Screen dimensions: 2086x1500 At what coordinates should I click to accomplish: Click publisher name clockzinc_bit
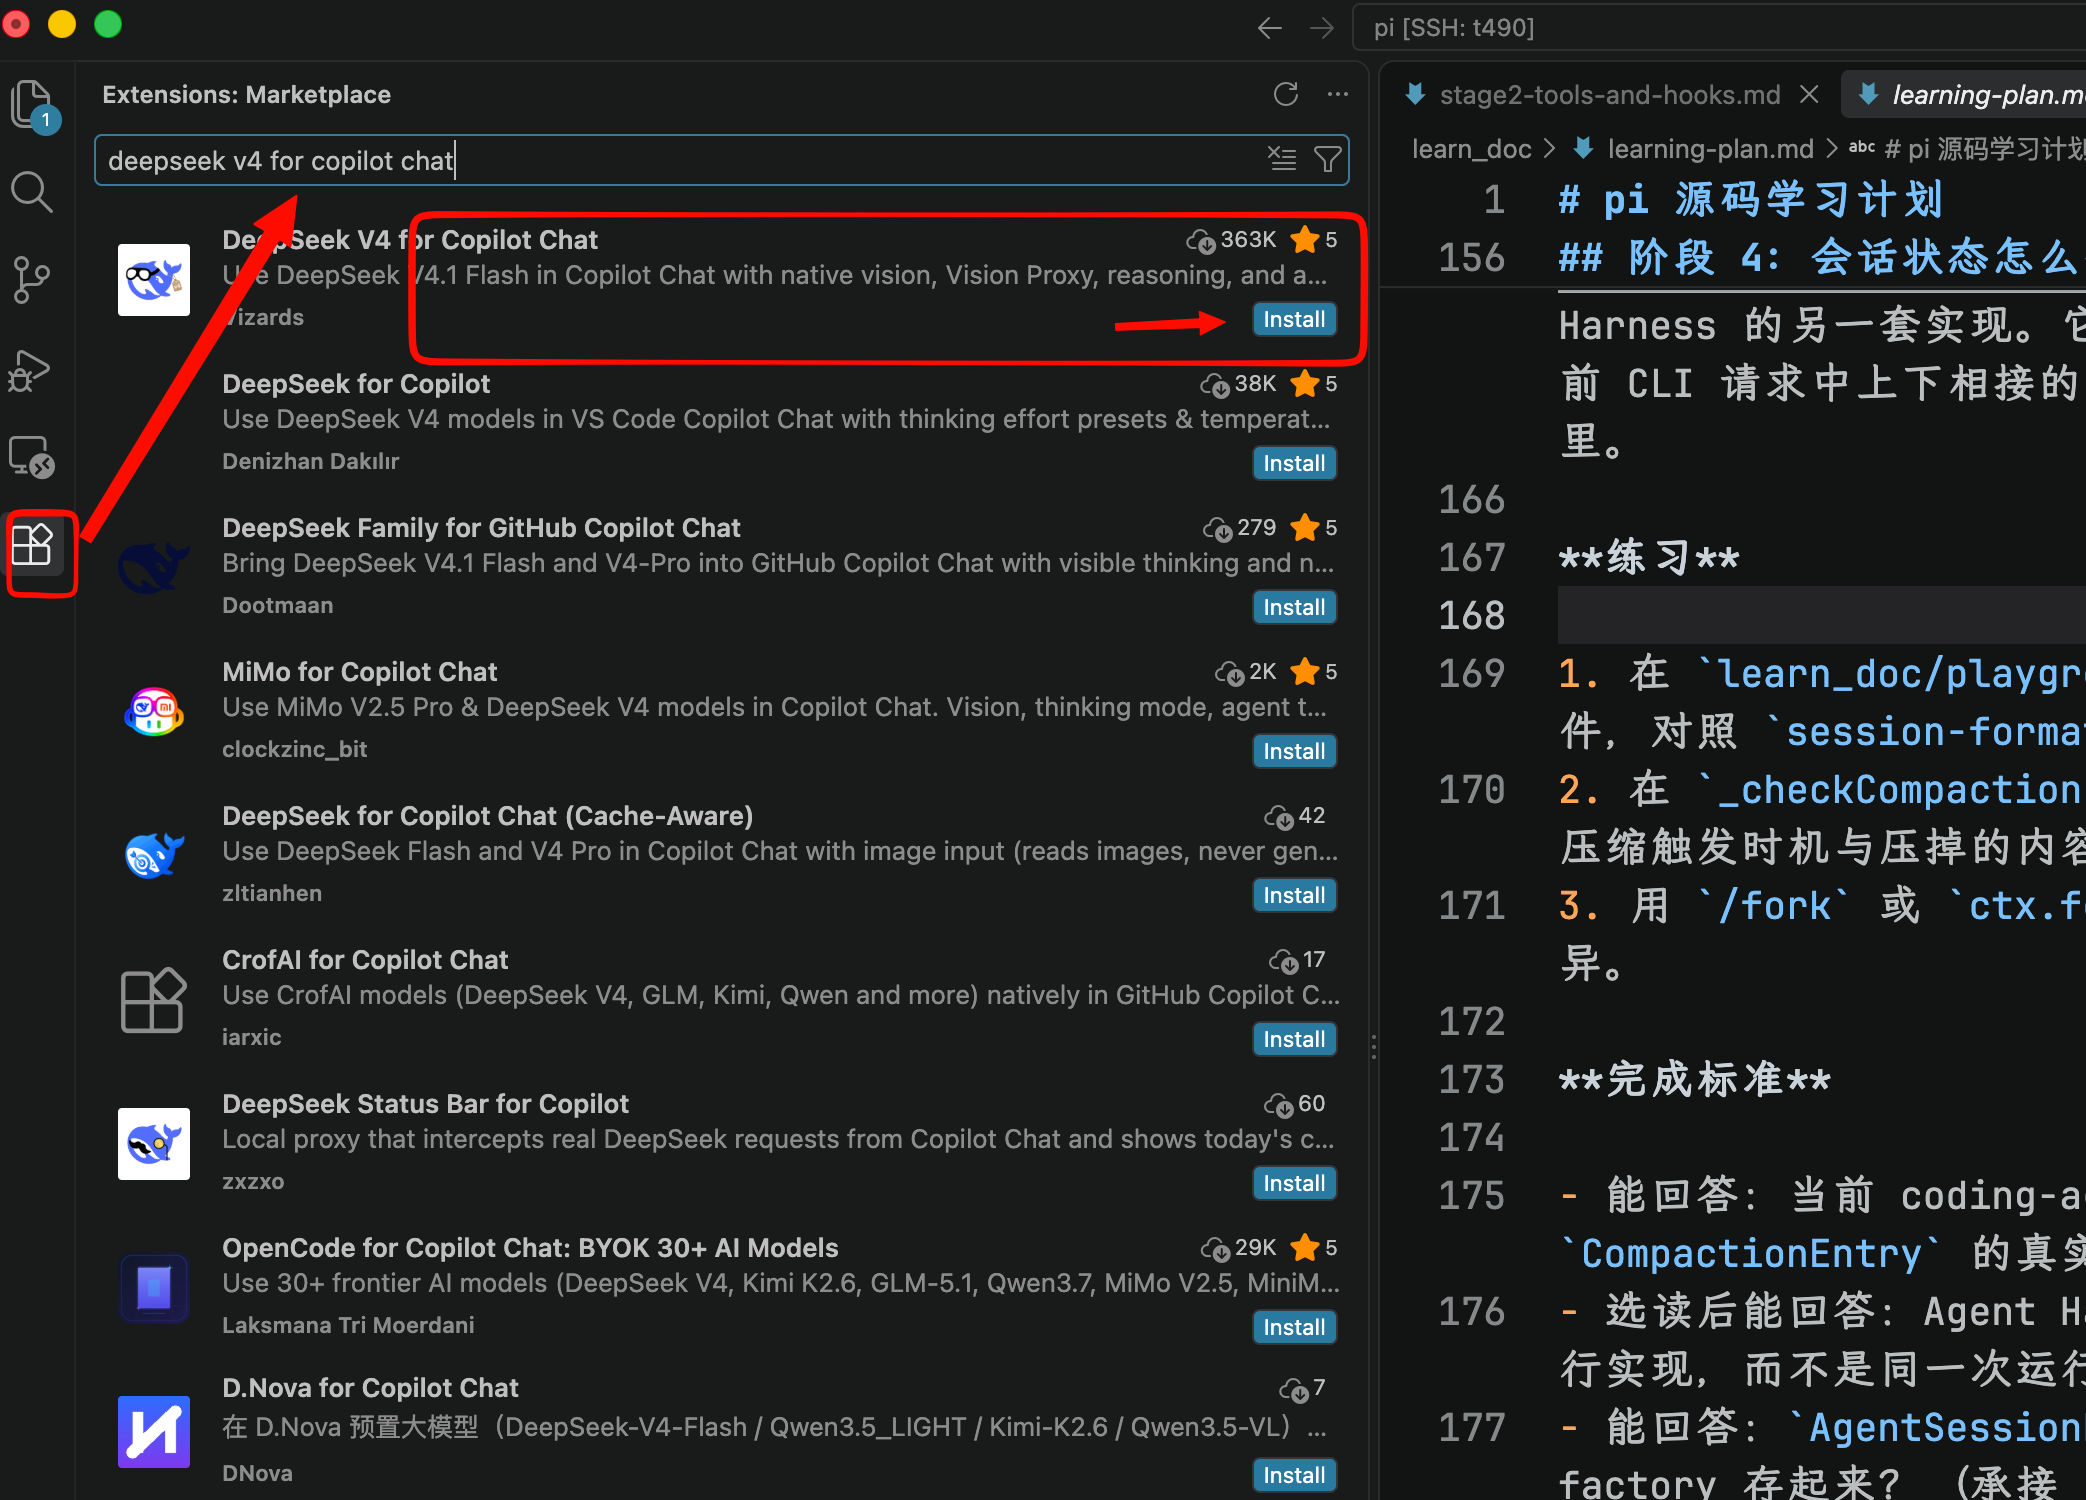(295, 749)
